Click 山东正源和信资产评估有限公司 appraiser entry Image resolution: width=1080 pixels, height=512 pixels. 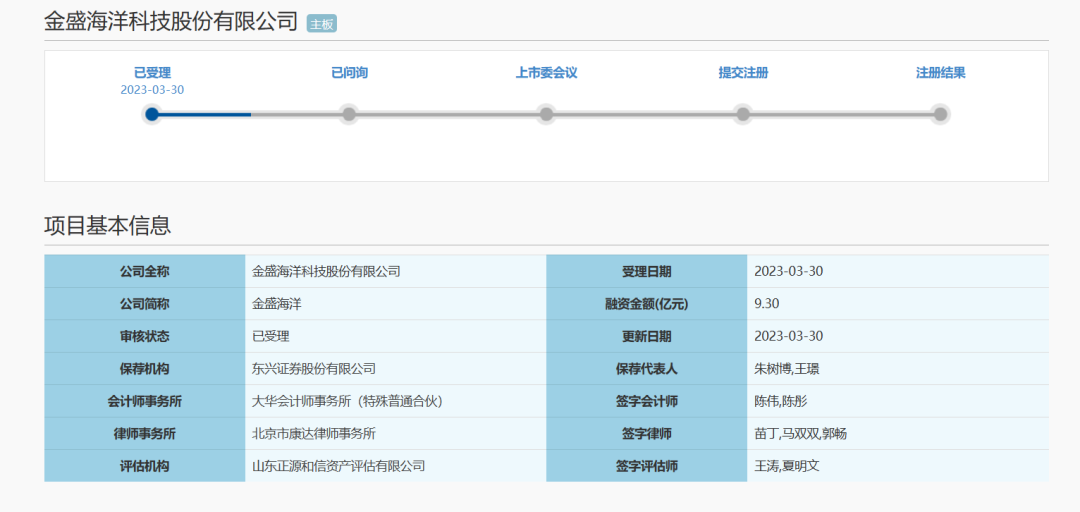338,466
